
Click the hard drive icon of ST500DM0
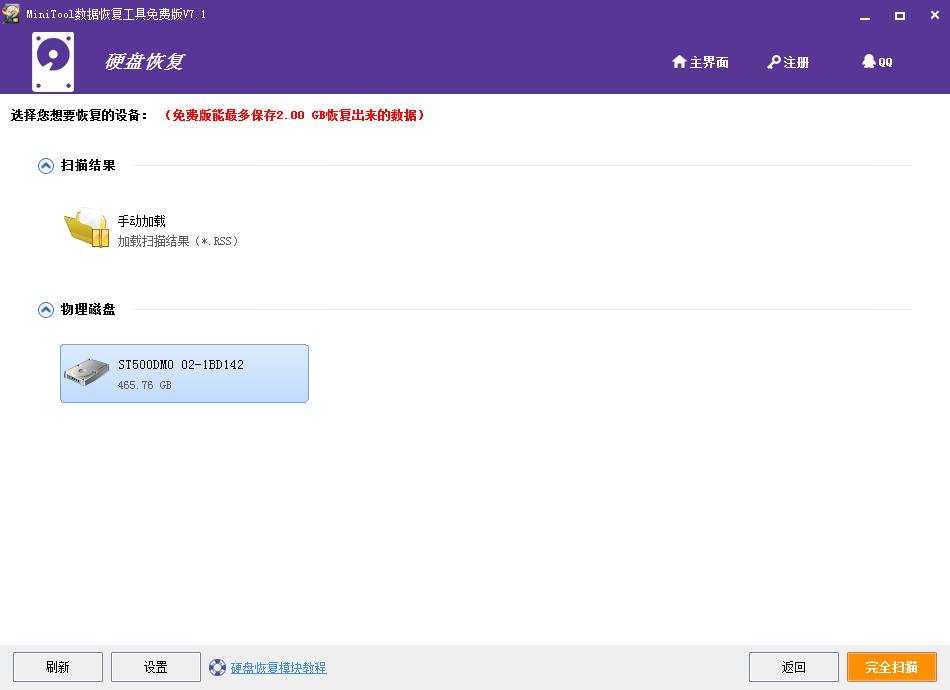(87, 372)
